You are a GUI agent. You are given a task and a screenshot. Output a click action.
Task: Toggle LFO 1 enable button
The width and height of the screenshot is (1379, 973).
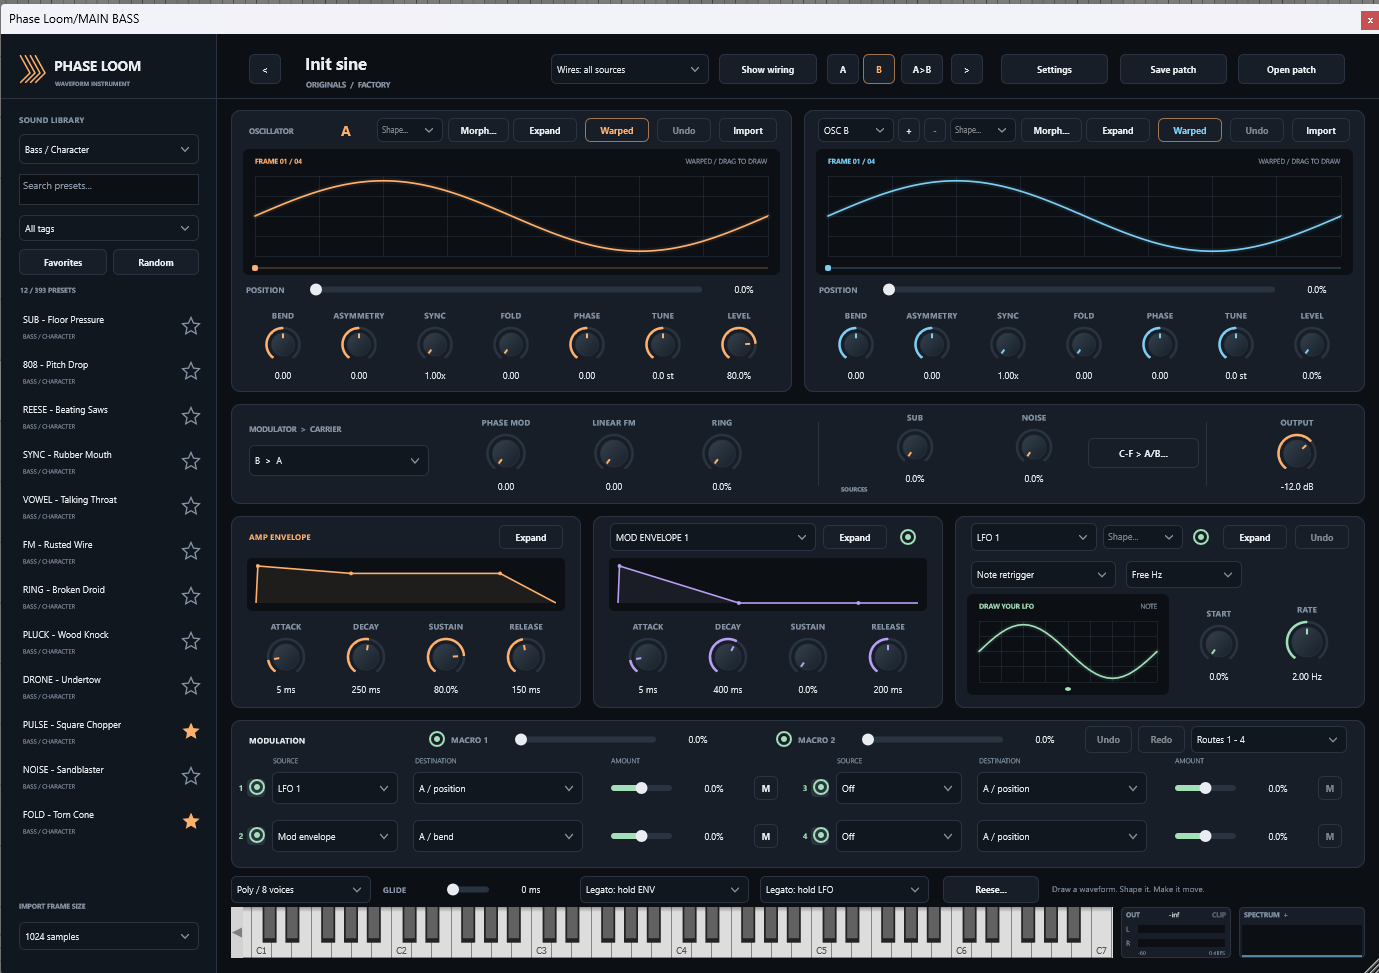1201,538
